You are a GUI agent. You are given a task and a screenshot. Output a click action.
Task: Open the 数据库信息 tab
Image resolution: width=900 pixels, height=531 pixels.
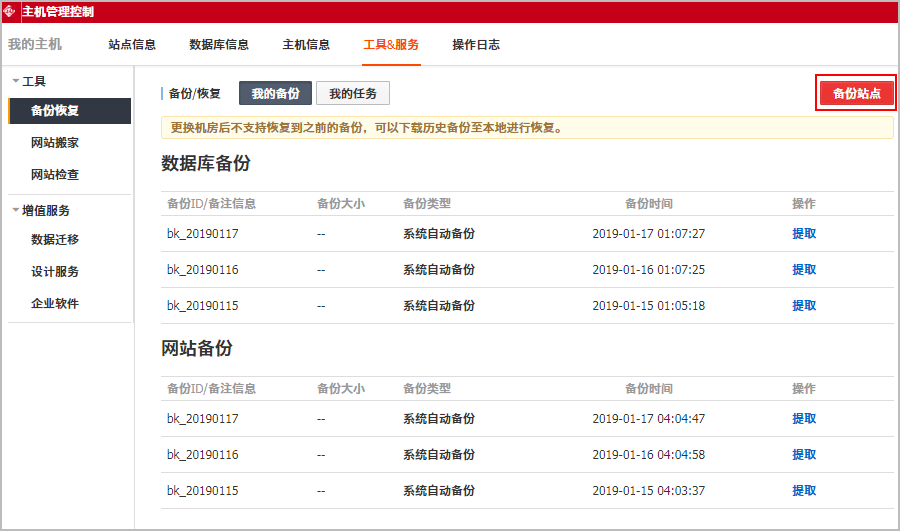tap(219, 45)
